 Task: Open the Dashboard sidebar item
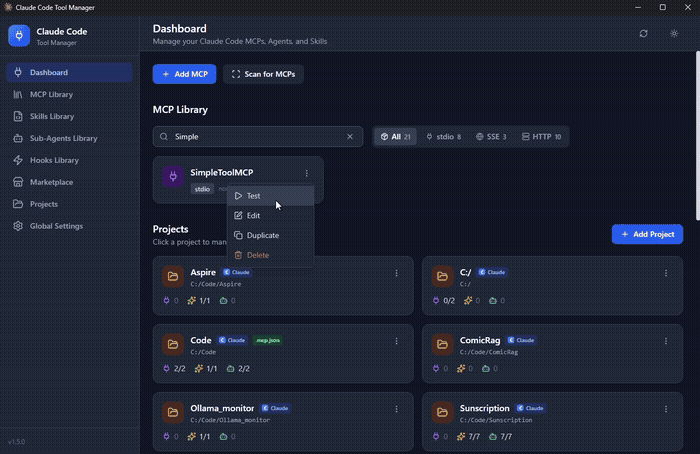coord(69,72)
